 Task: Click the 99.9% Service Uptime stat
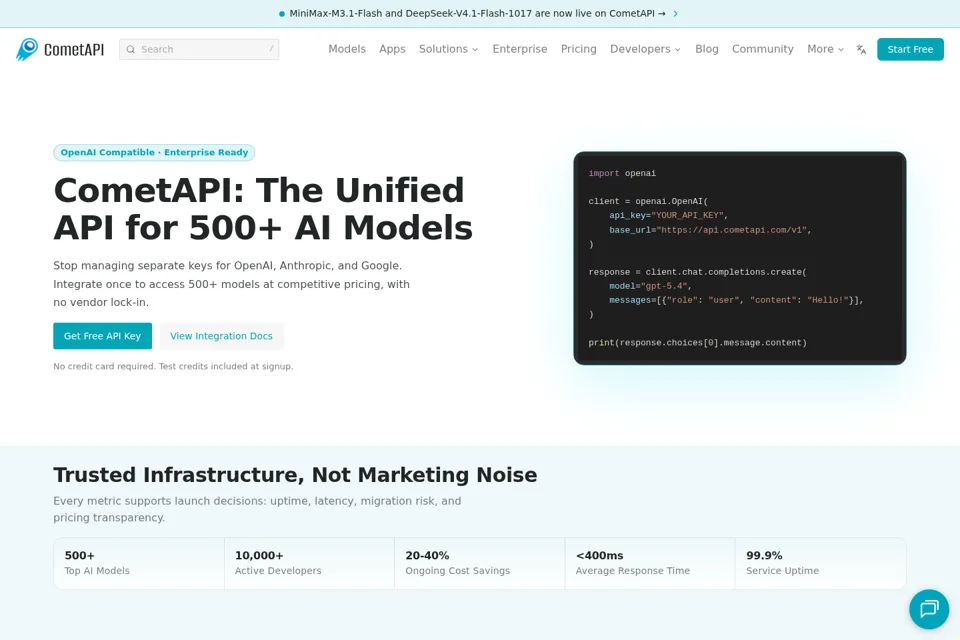click(820, 563)
